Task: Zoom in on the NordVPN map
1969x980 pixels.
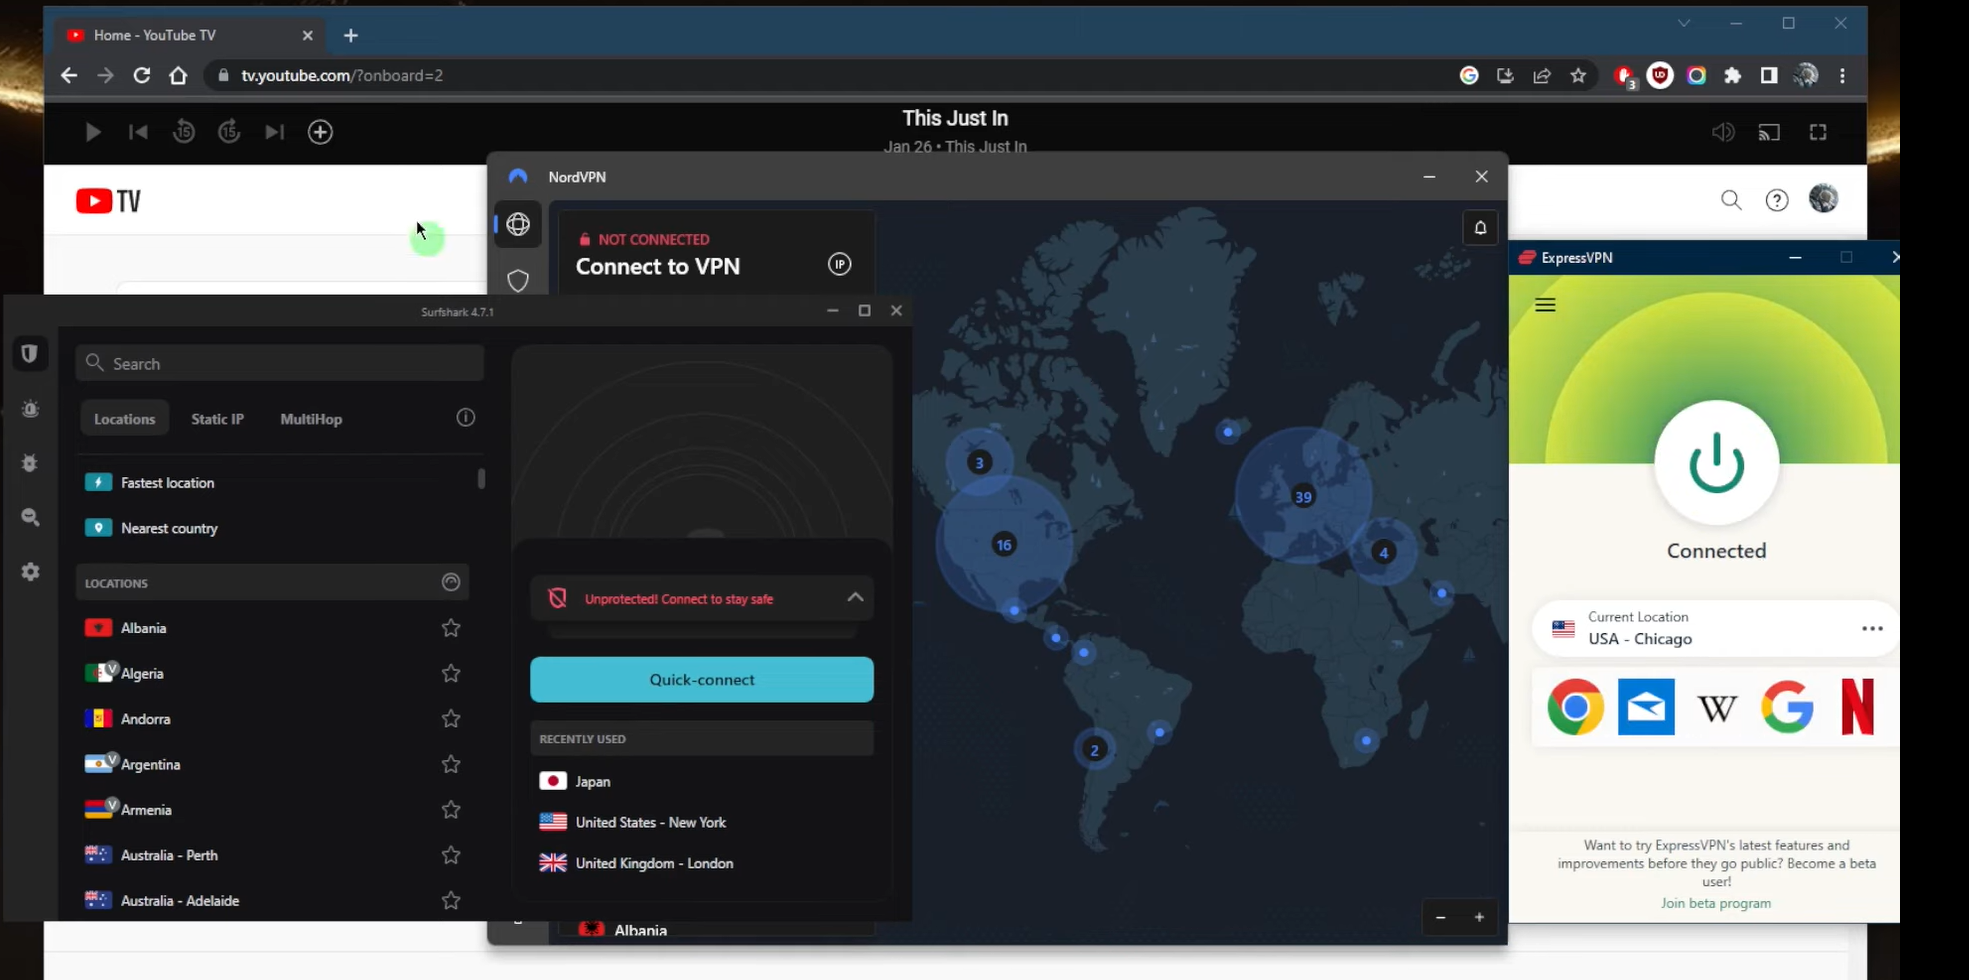Action: 1479,917
